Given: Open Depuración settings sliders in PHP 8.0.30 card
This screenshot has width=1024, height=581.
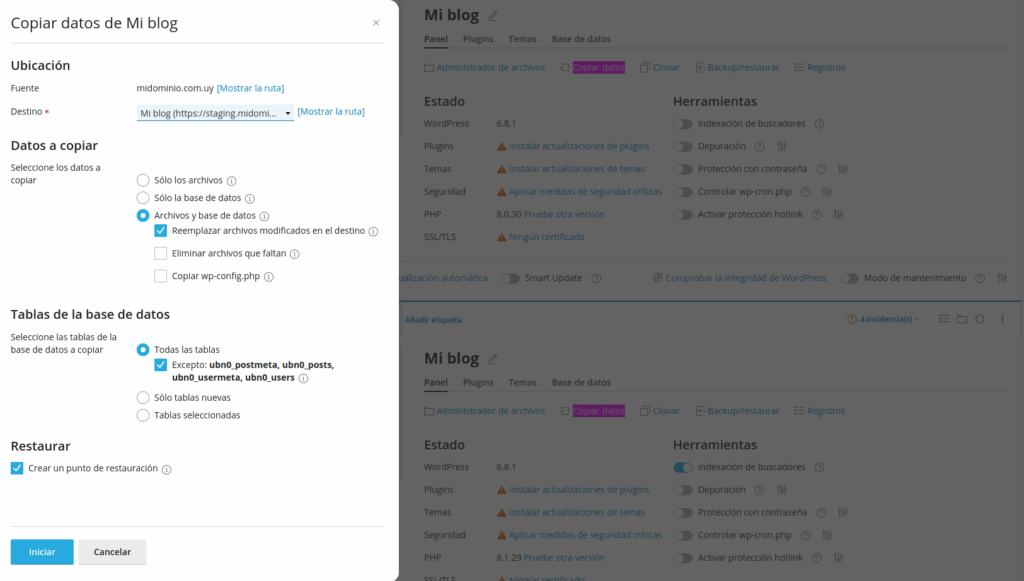Looking at the screenshot, I should coord(782,146).
